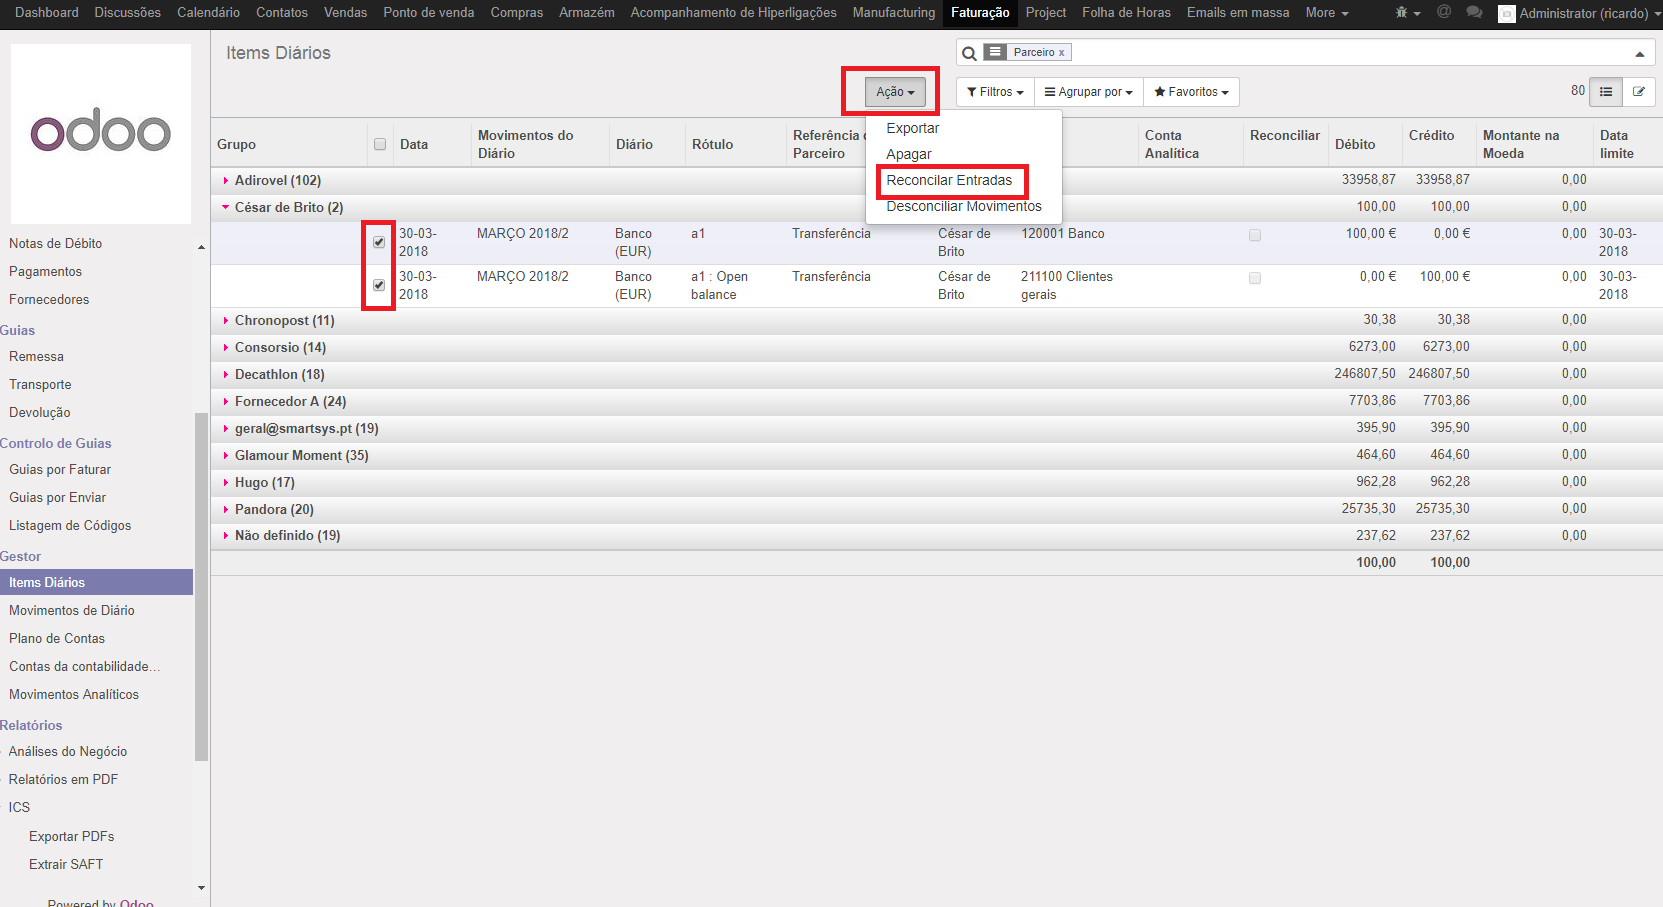Collapse the search options arrow
The height and width of the screenshot is (907, 1663).
[x=1639, y=54]
